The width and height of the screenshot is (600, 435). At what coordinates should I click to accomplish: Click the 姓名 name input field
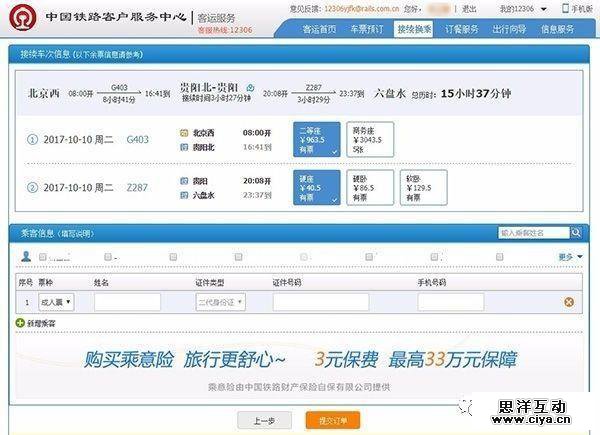tap(127, 301)
